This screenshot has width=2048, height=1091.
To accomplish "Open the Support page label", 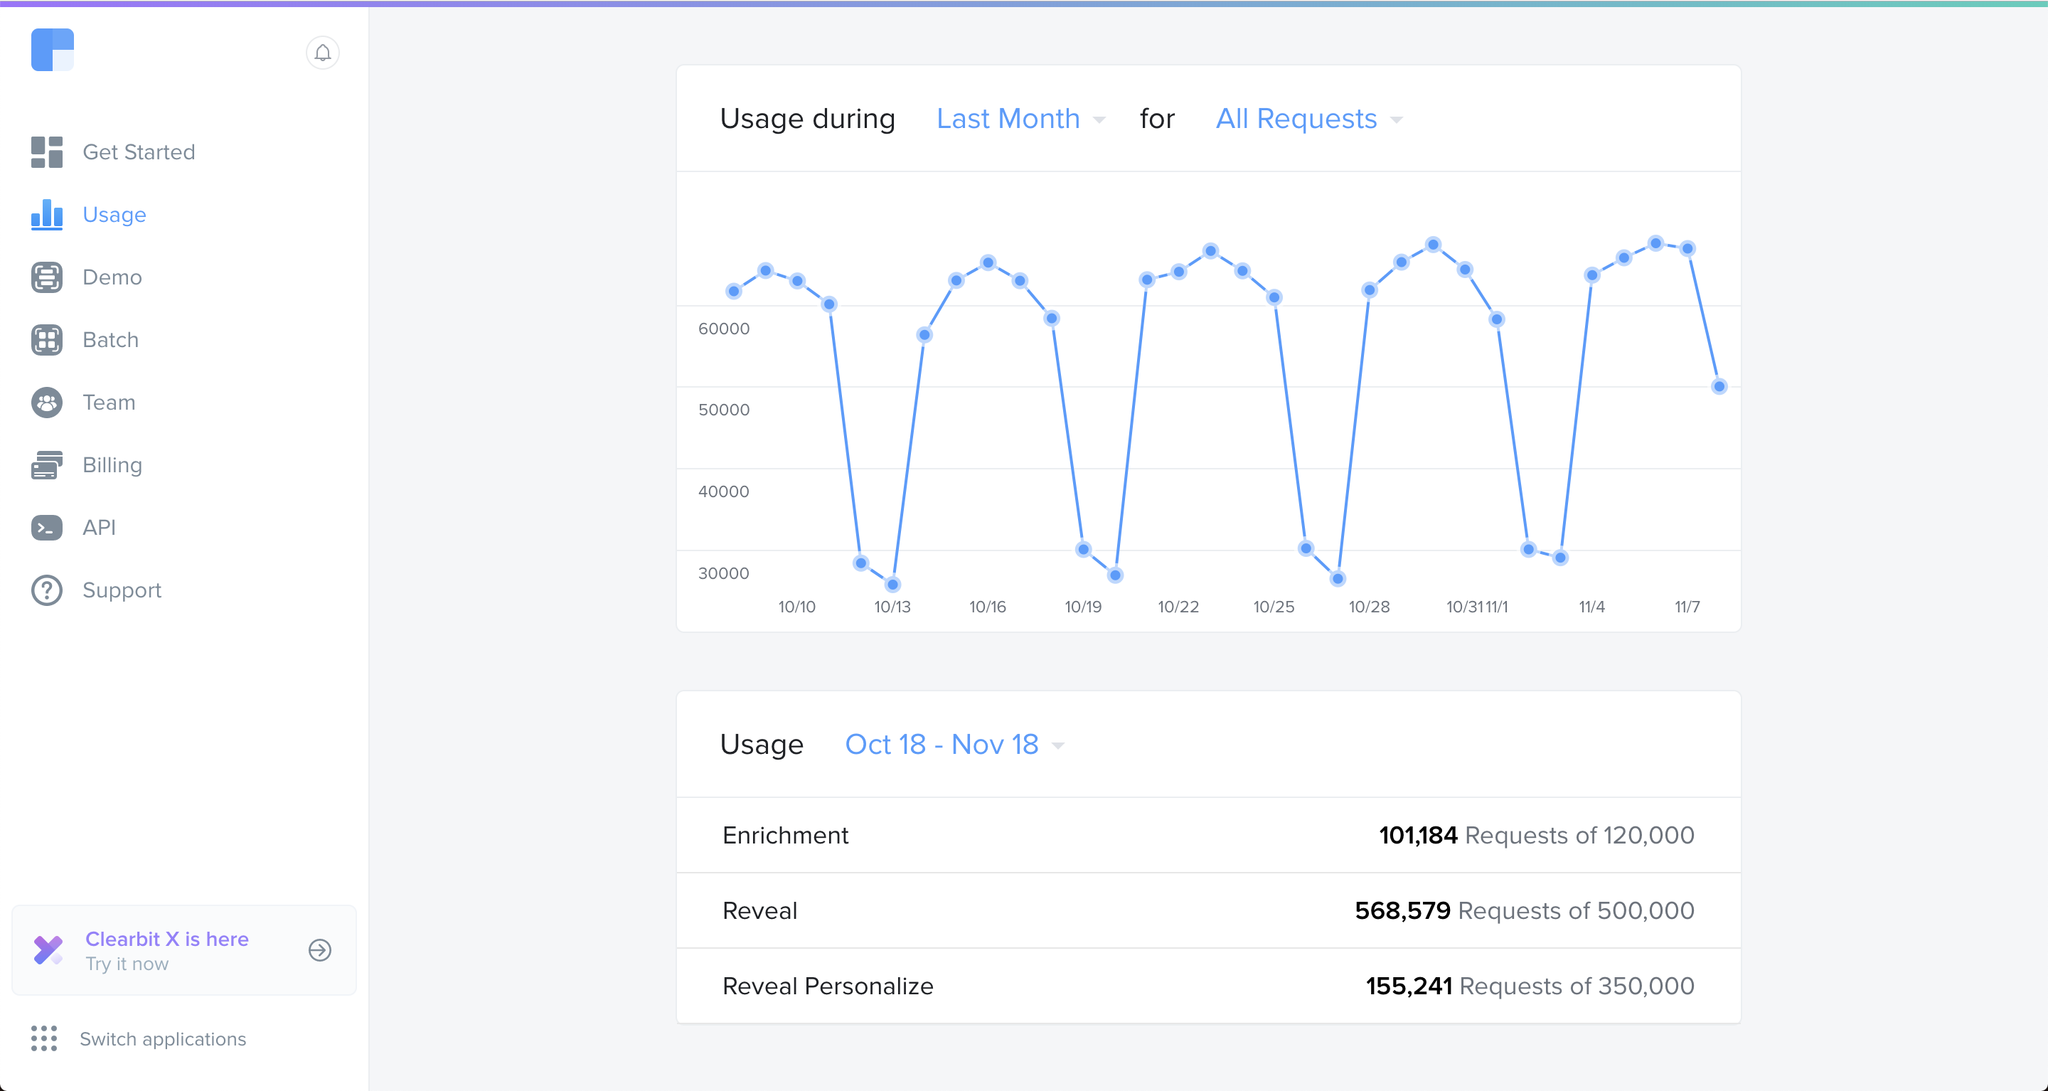I will point(122,590).
